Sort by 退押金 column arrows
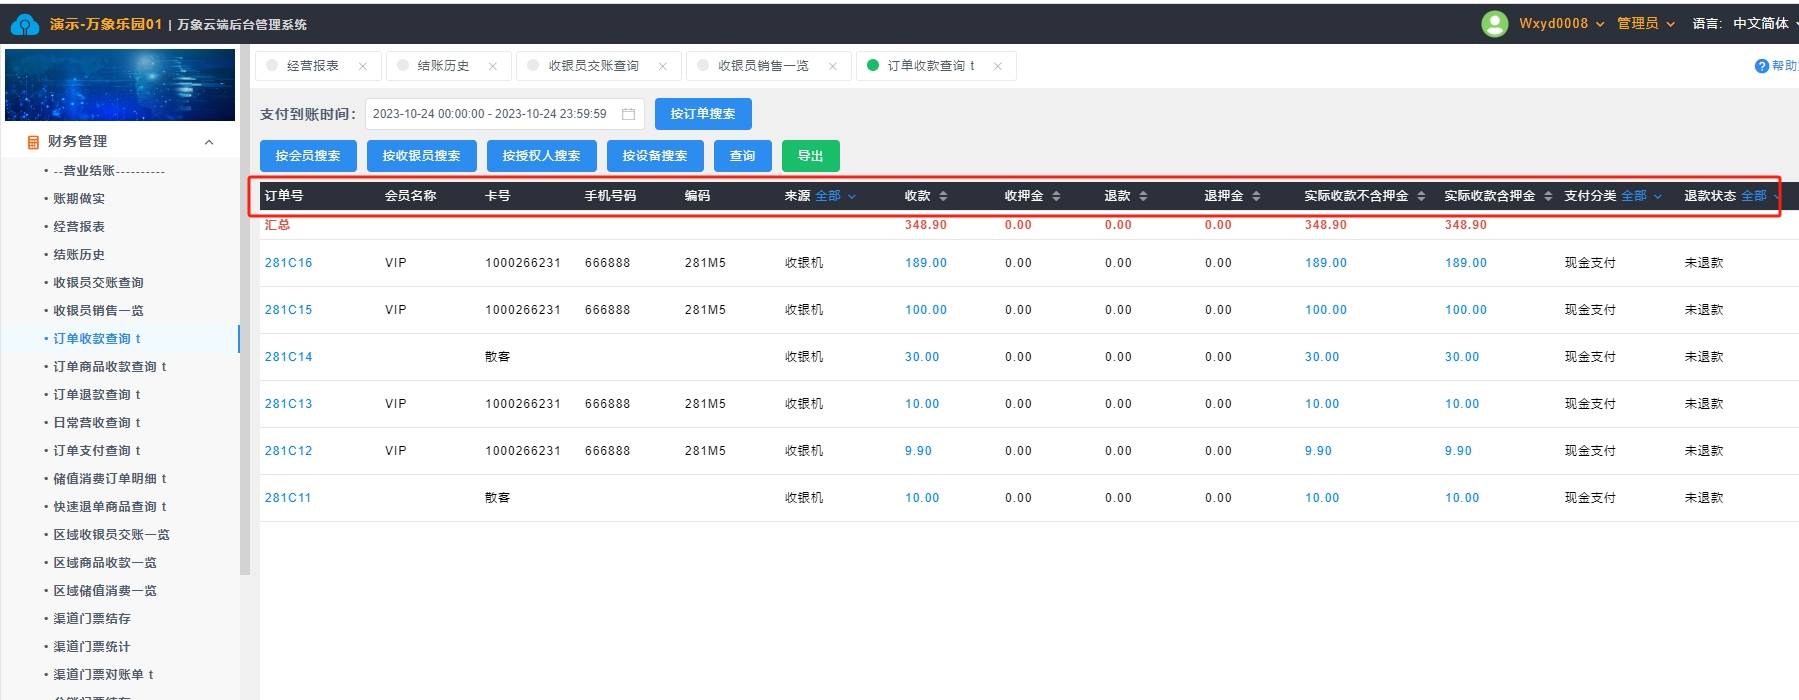1799x700 pixels. point(1256,196)
